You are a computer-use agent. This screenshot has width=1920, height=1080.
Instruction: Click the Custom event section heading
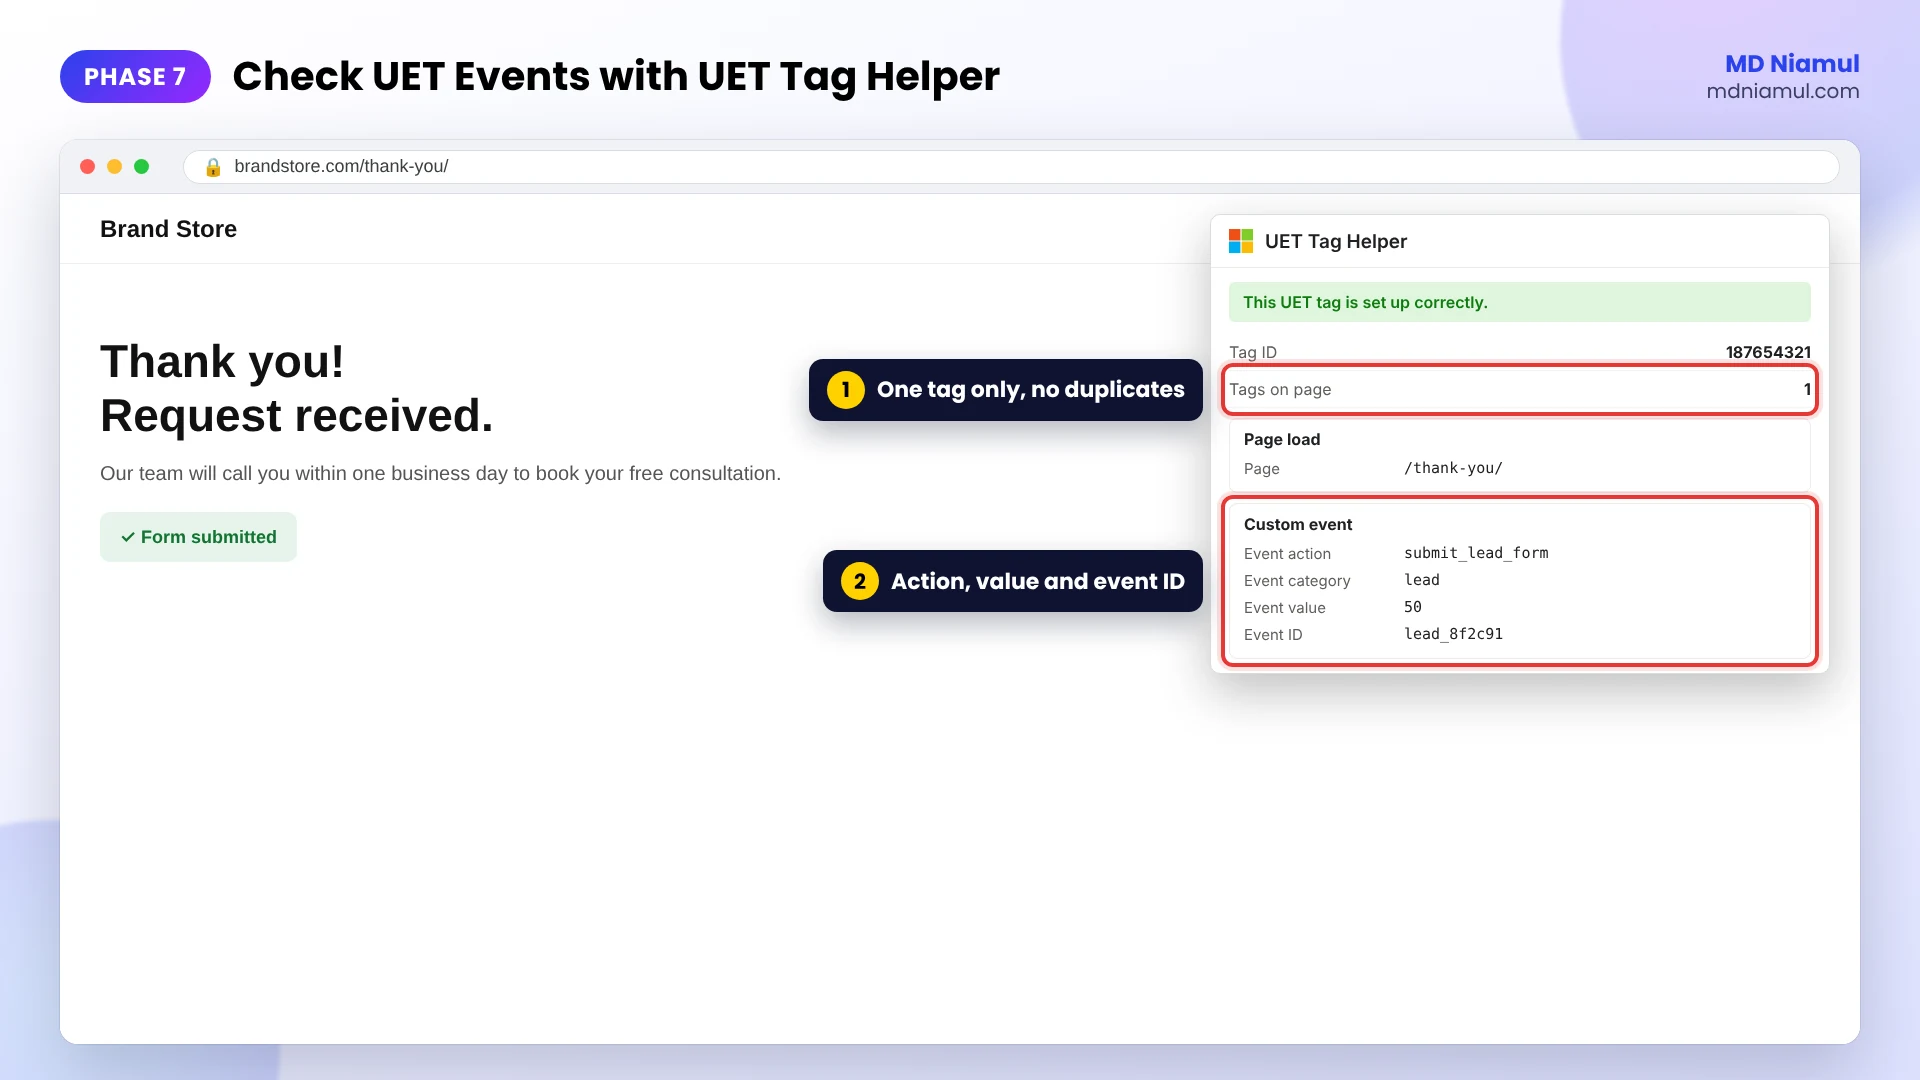click(1298, 524)
